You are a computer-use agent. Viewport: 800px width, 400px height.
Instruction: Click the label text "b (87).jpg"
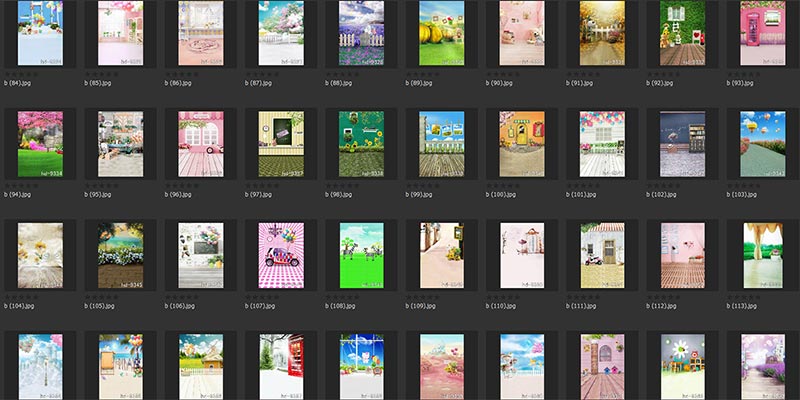tap(259, 83)
